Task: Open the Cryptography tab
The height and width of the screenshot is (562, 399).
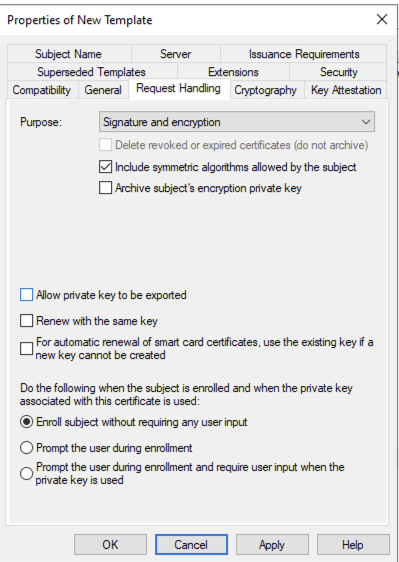Action: [x=266, y=90]
